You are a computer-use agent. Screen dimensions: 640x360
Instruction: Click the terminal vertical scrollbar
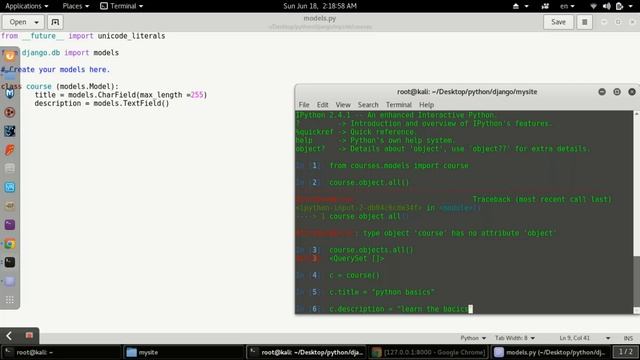636,281
